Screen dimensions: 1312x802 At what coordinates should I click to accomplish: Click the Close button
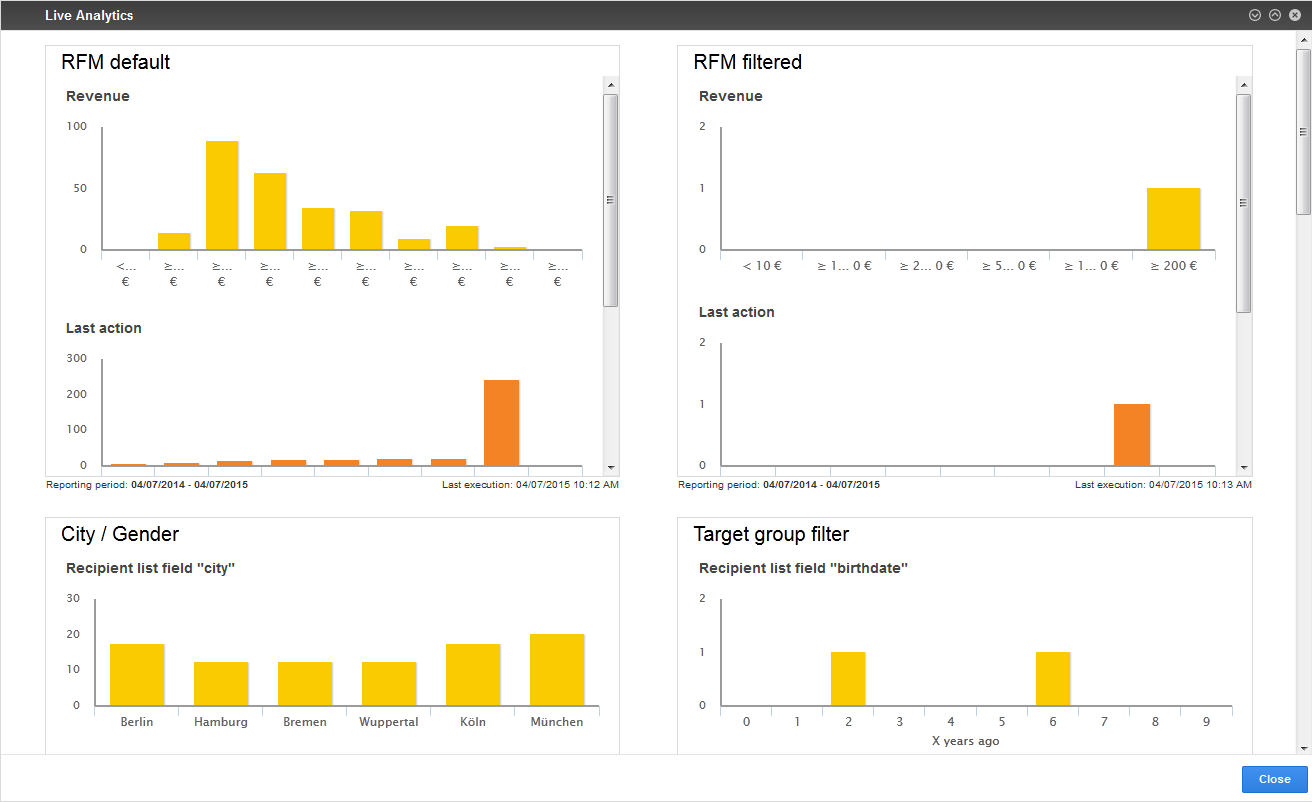pyautogui.click(x=1274, y=780)
